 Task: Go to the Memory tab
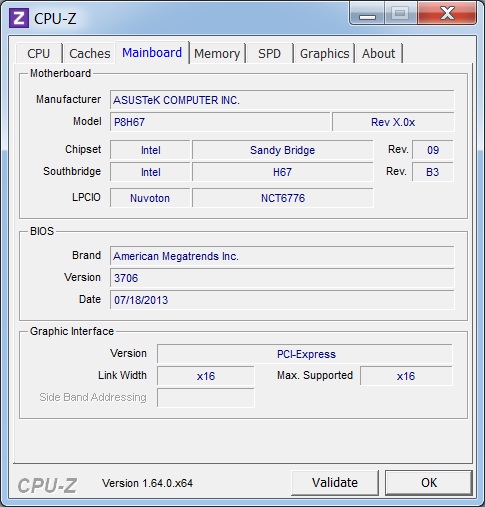(x=217, y=53)
